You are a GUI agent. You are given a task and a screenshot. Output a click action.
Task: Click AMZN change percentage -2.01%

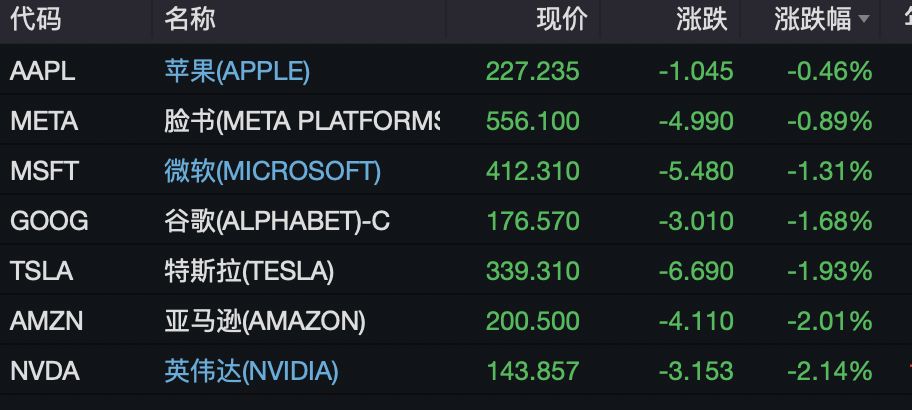[x=829, y=321]
